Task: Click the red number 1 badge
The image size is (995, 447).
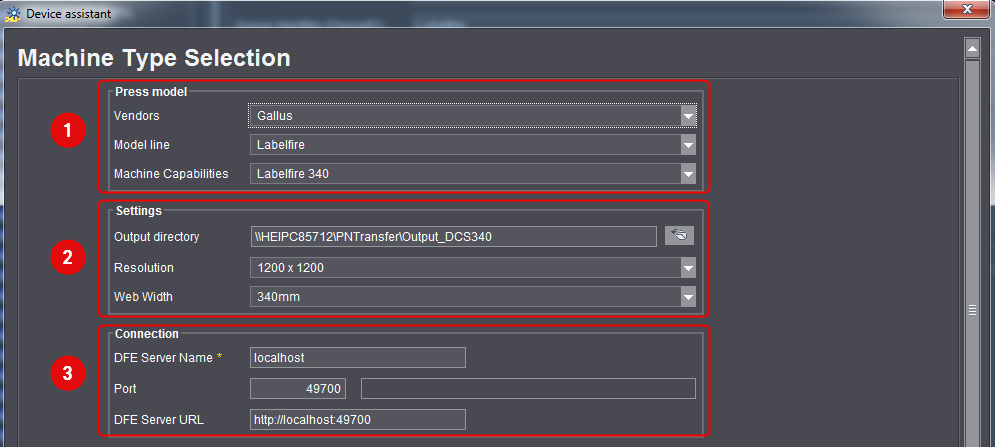Action: coord(67,131)
